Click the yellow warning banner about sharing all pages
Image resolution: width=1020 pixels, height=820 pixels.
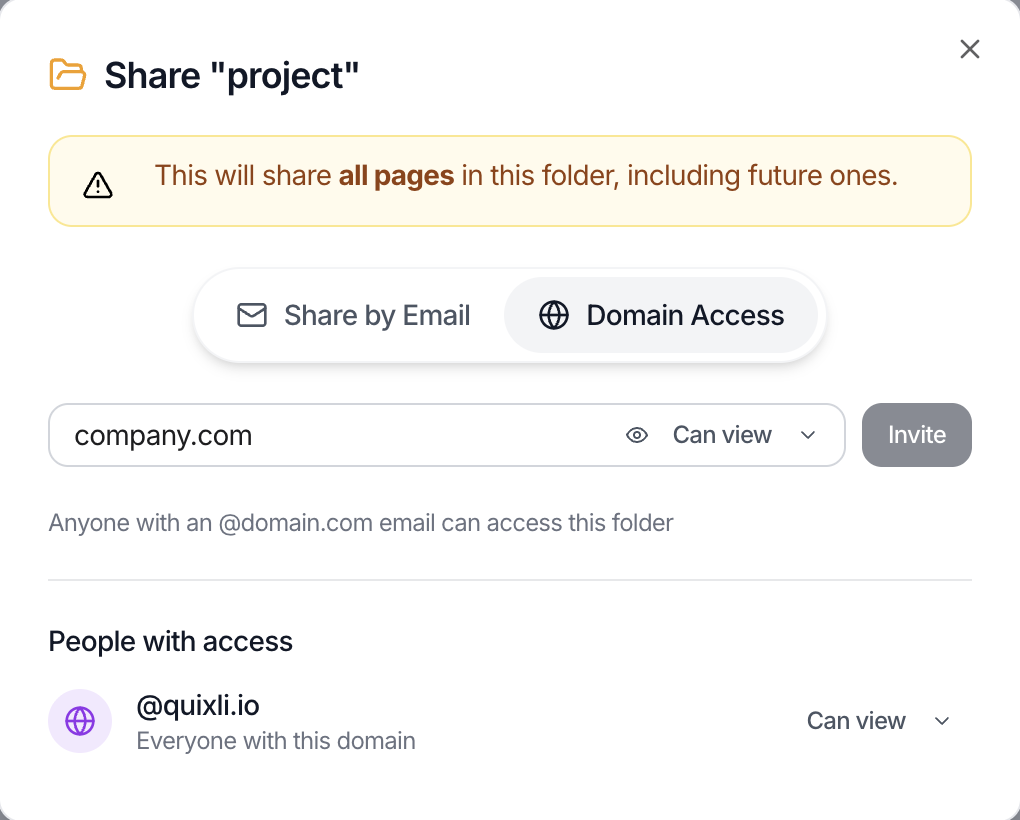coord(510,180)
